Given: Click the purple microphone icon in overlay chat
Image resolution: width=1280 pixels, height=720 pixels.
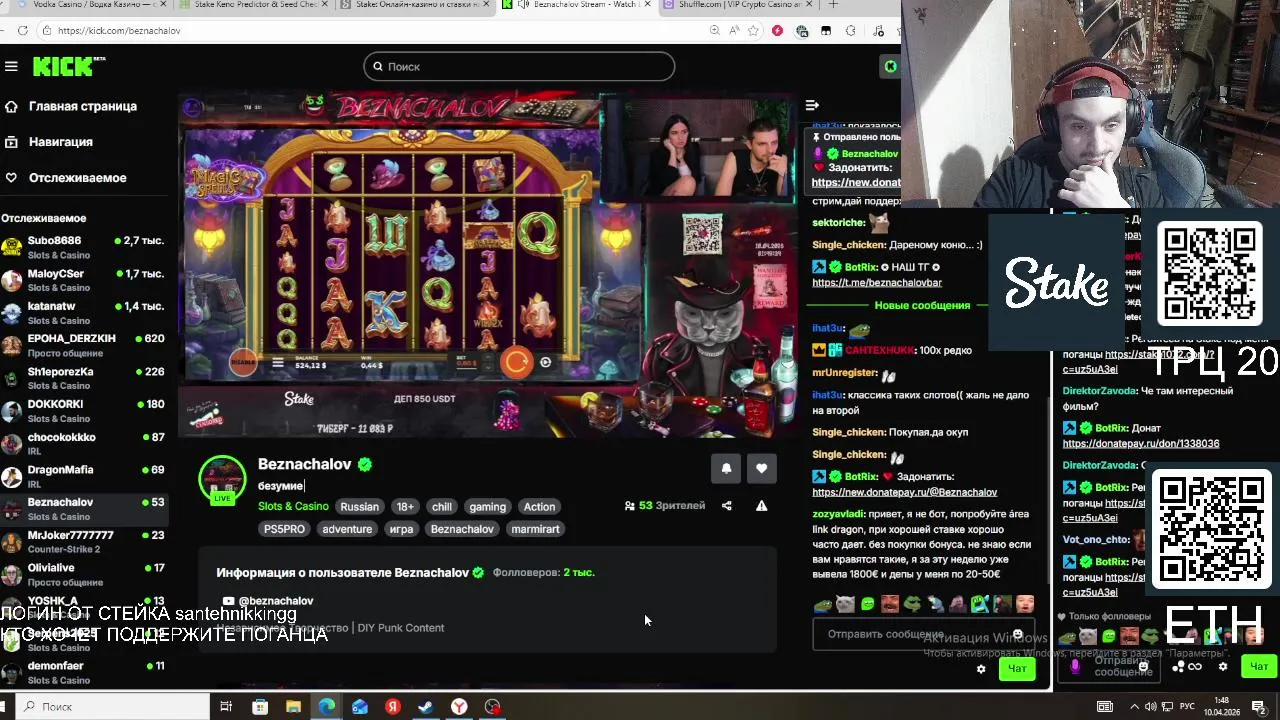Looking at the screenshot, I should tap(1075, 666).
